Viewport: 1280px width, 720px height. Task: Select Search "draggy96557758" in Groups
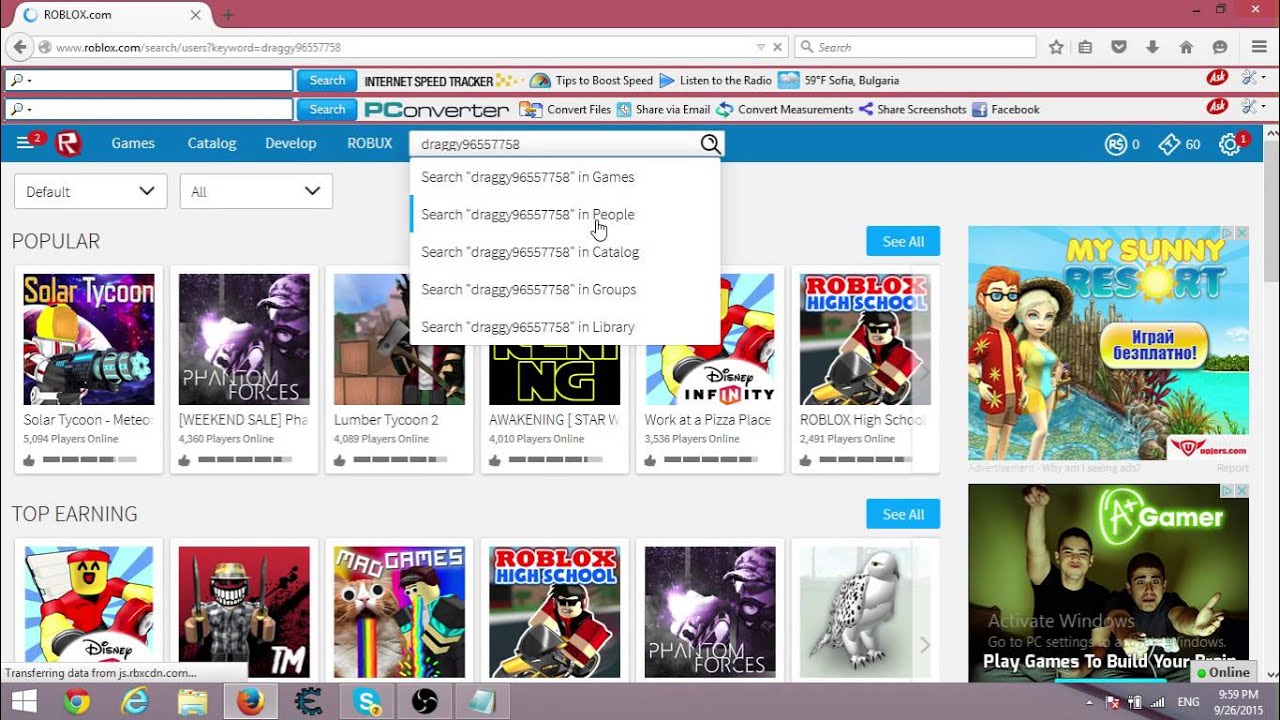(565, 289)
